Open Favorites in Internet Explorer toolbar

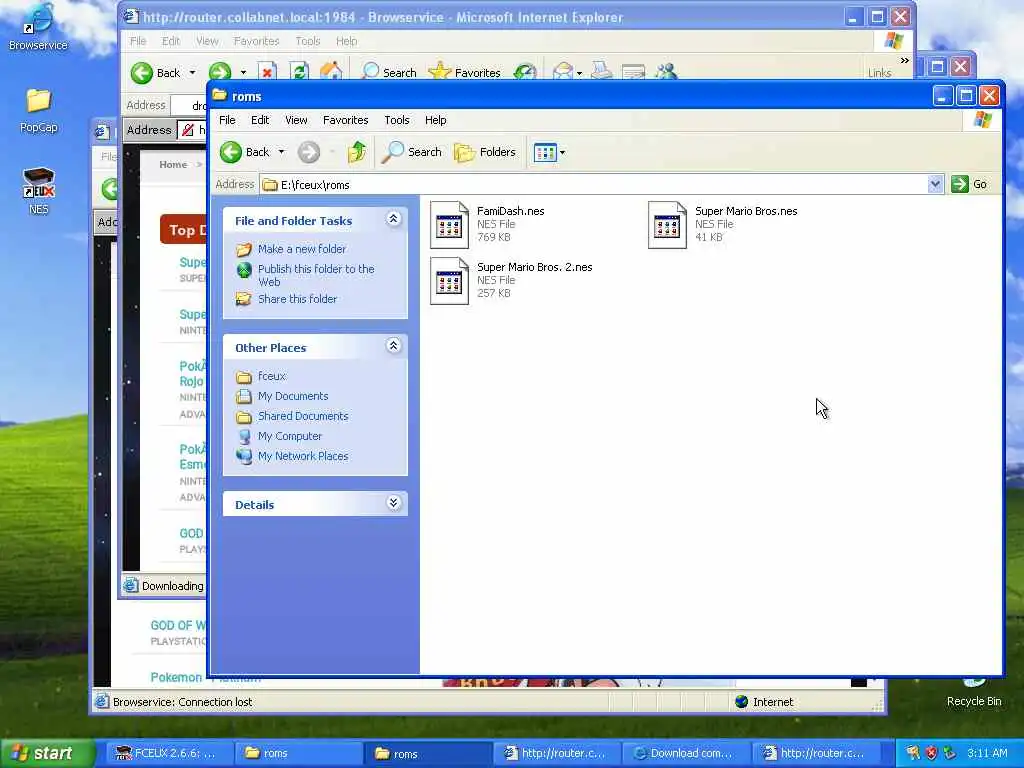tap(464, 72)
